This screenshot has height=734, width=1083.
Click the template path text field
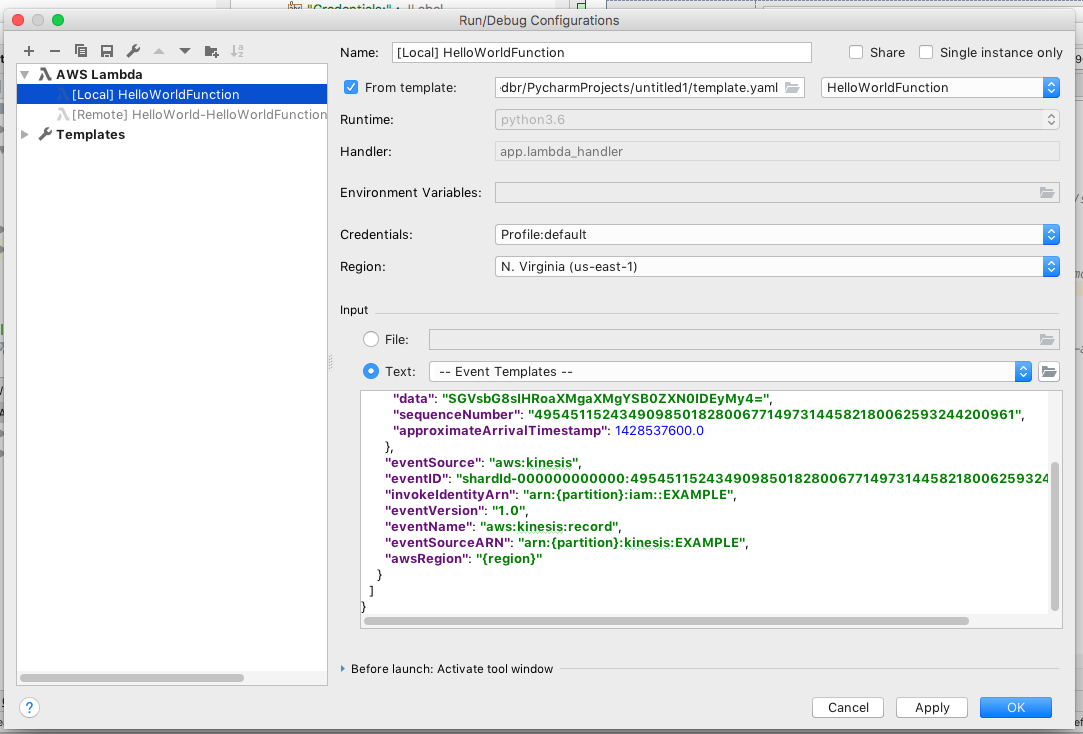[640, 88]
